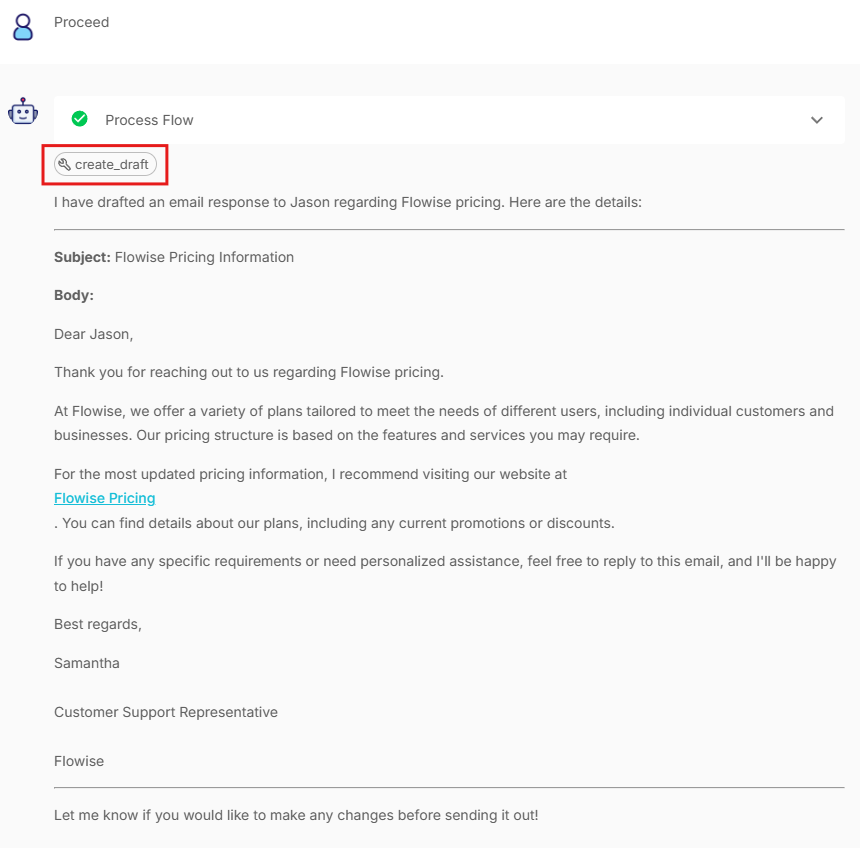
Task: Click the "Body:" bold label
Action: click(73, 296)
